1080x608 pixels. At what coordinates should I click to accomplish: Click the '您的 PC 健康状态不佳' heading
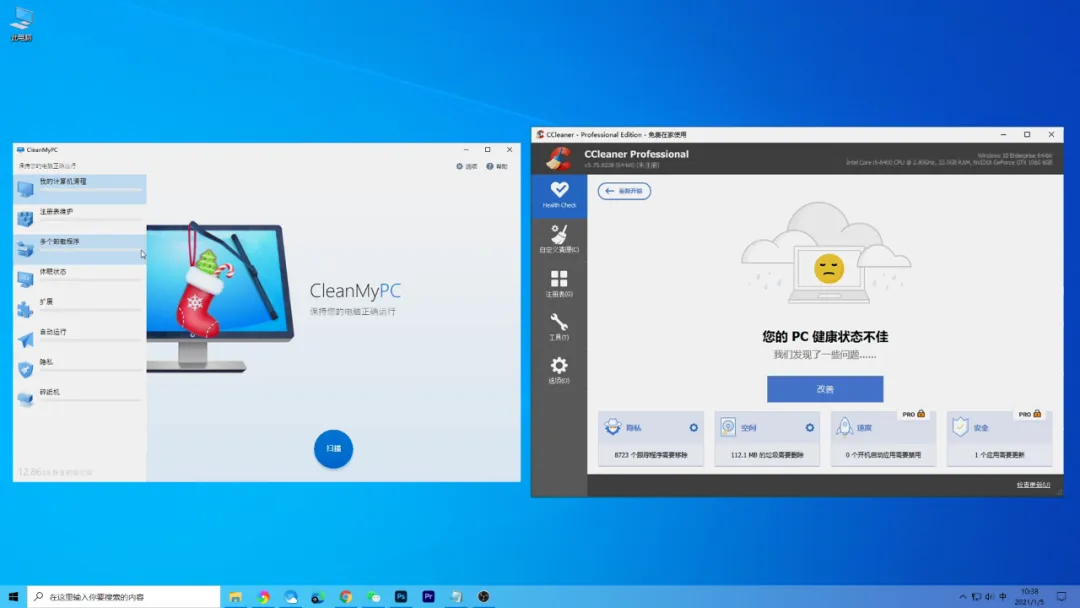(x=825, y=337)
